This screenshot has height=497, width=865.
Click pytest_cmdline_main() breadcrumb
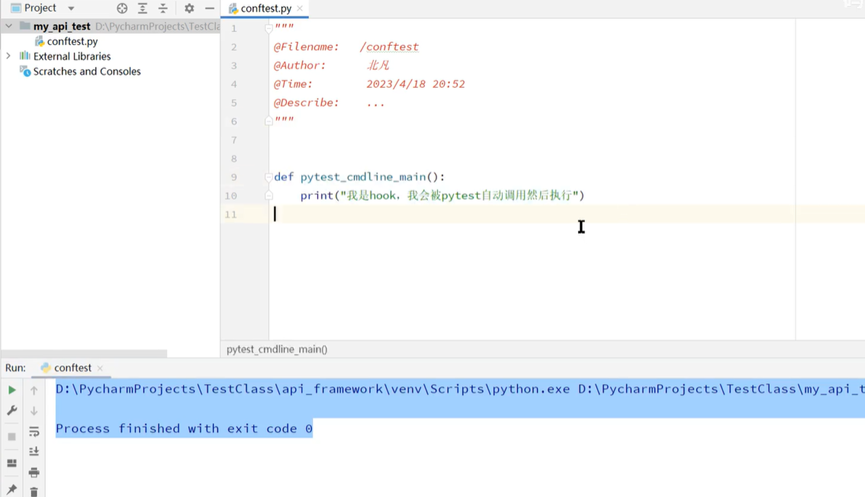click(x=277, y=349)
